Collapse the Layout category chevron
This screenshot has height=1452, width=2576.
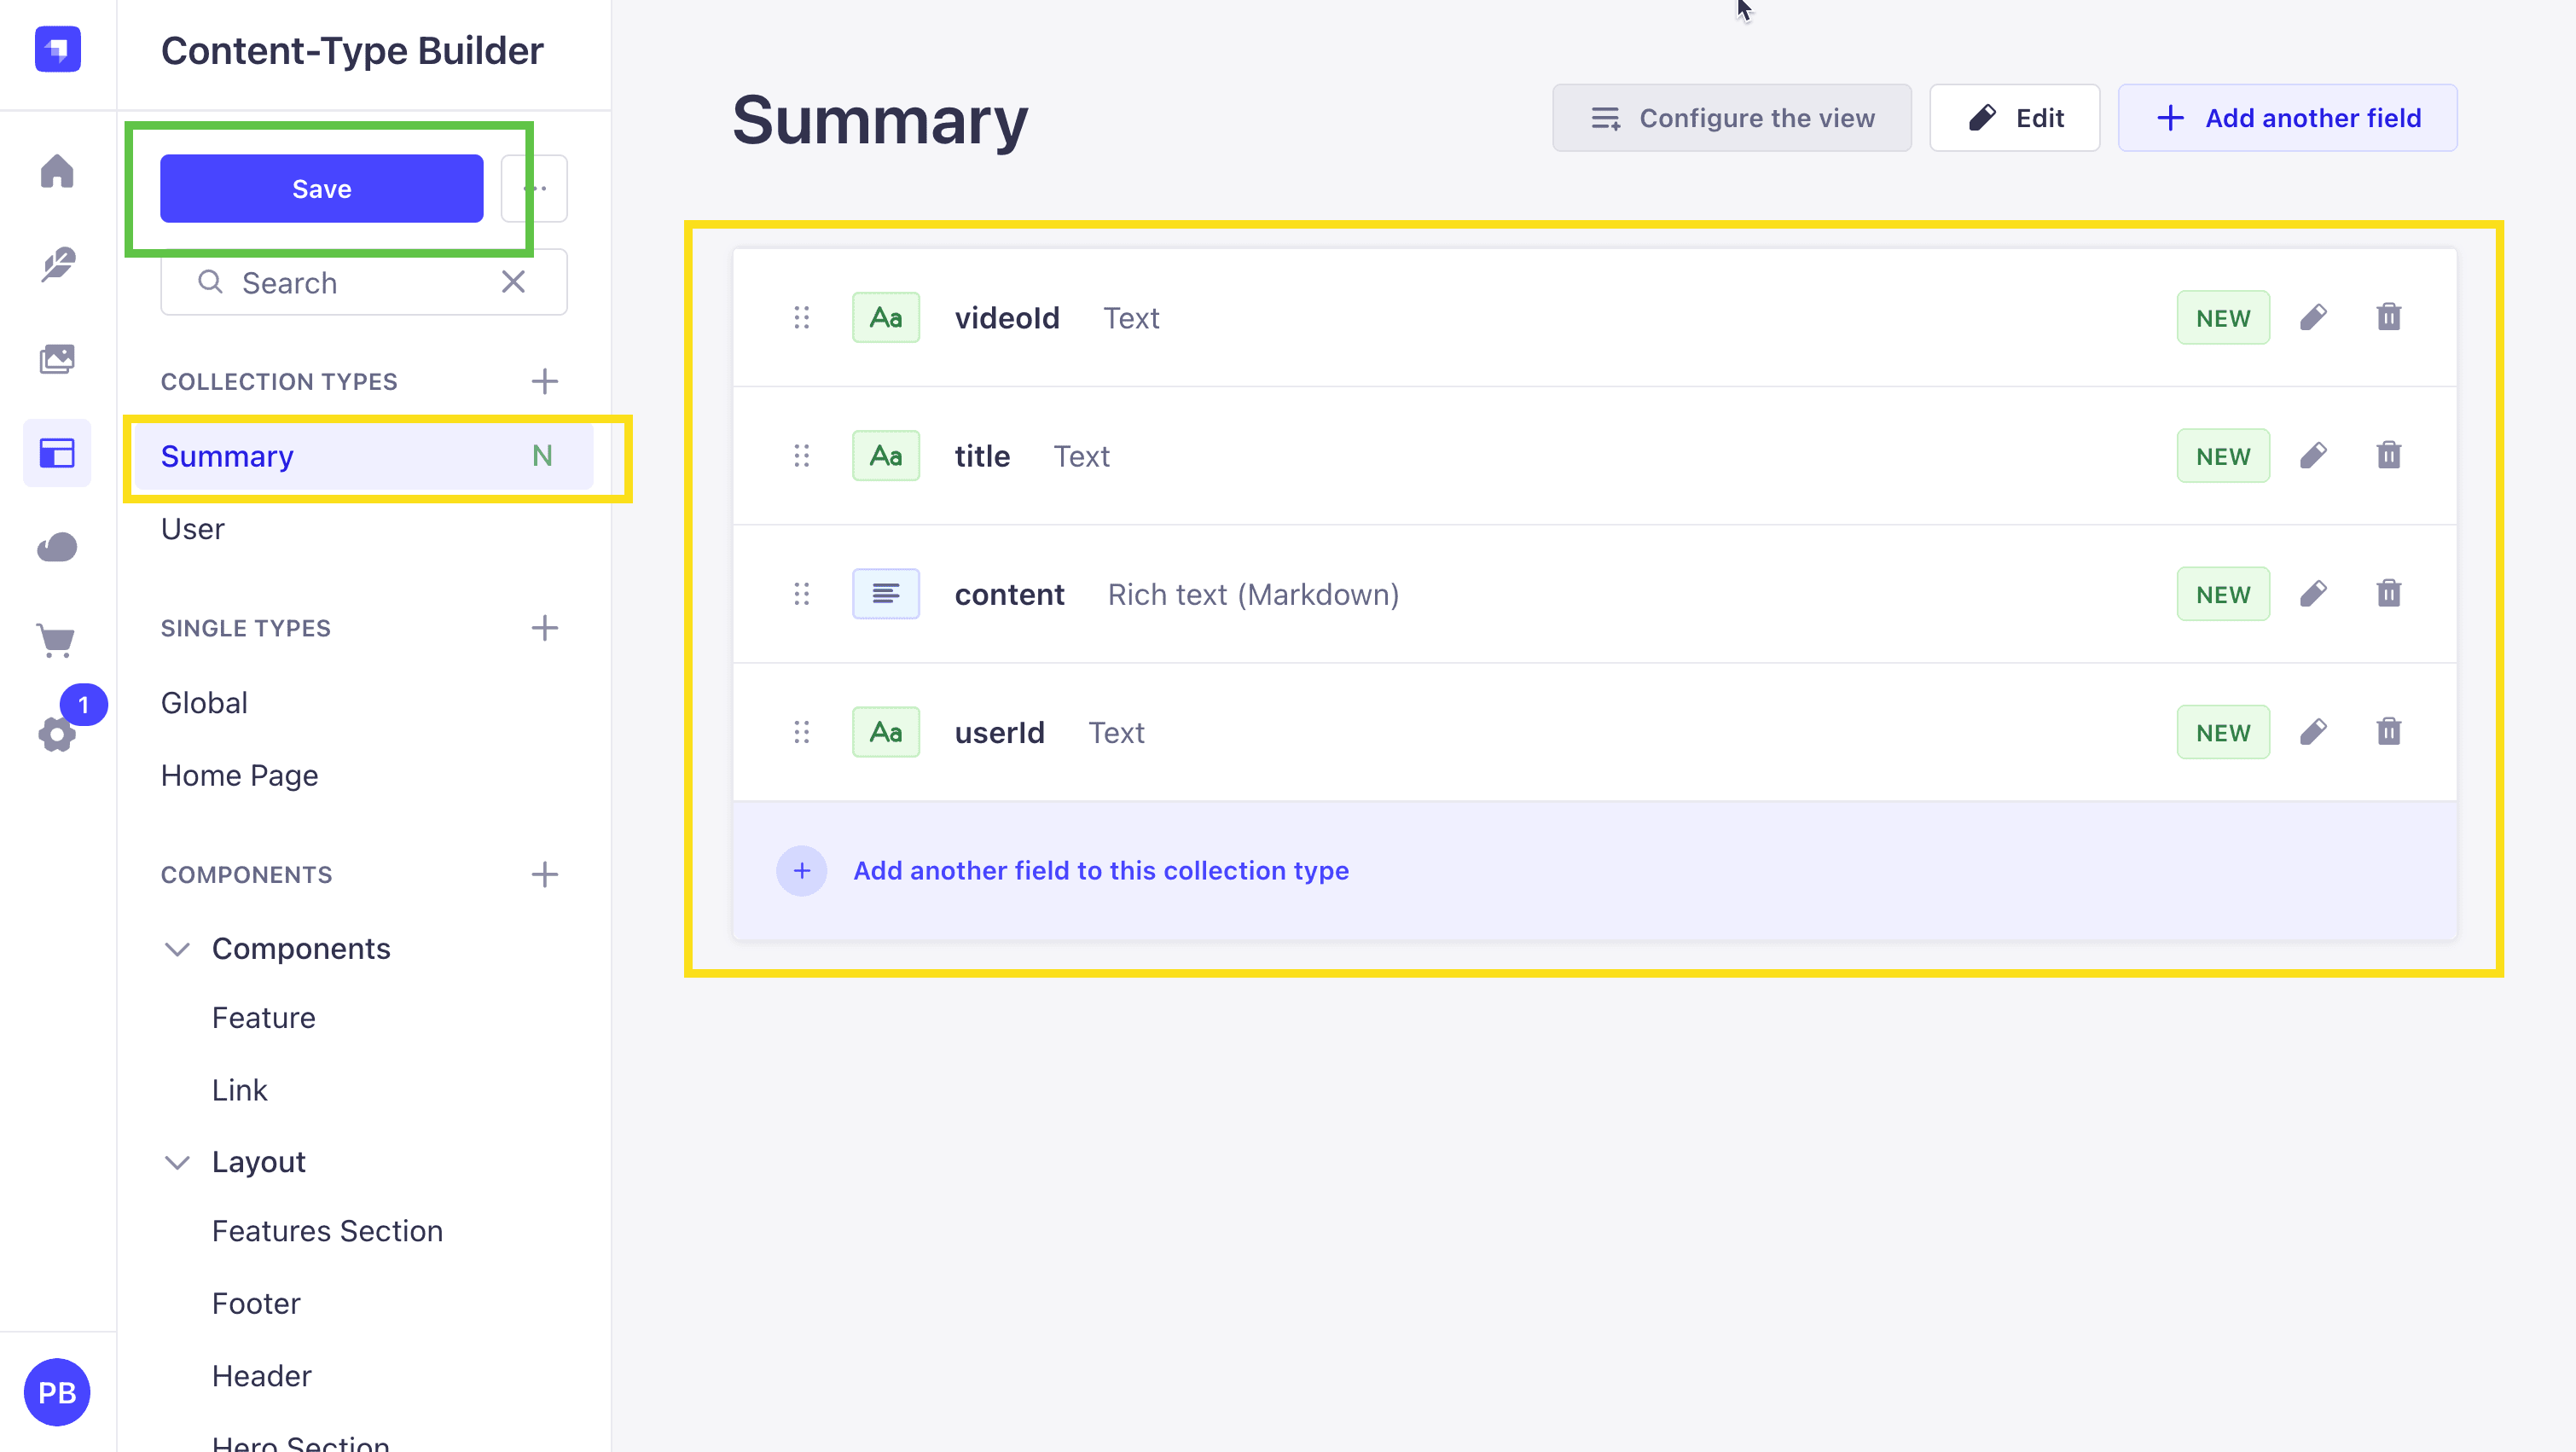pyautogui.click(x=177, y=1162)
